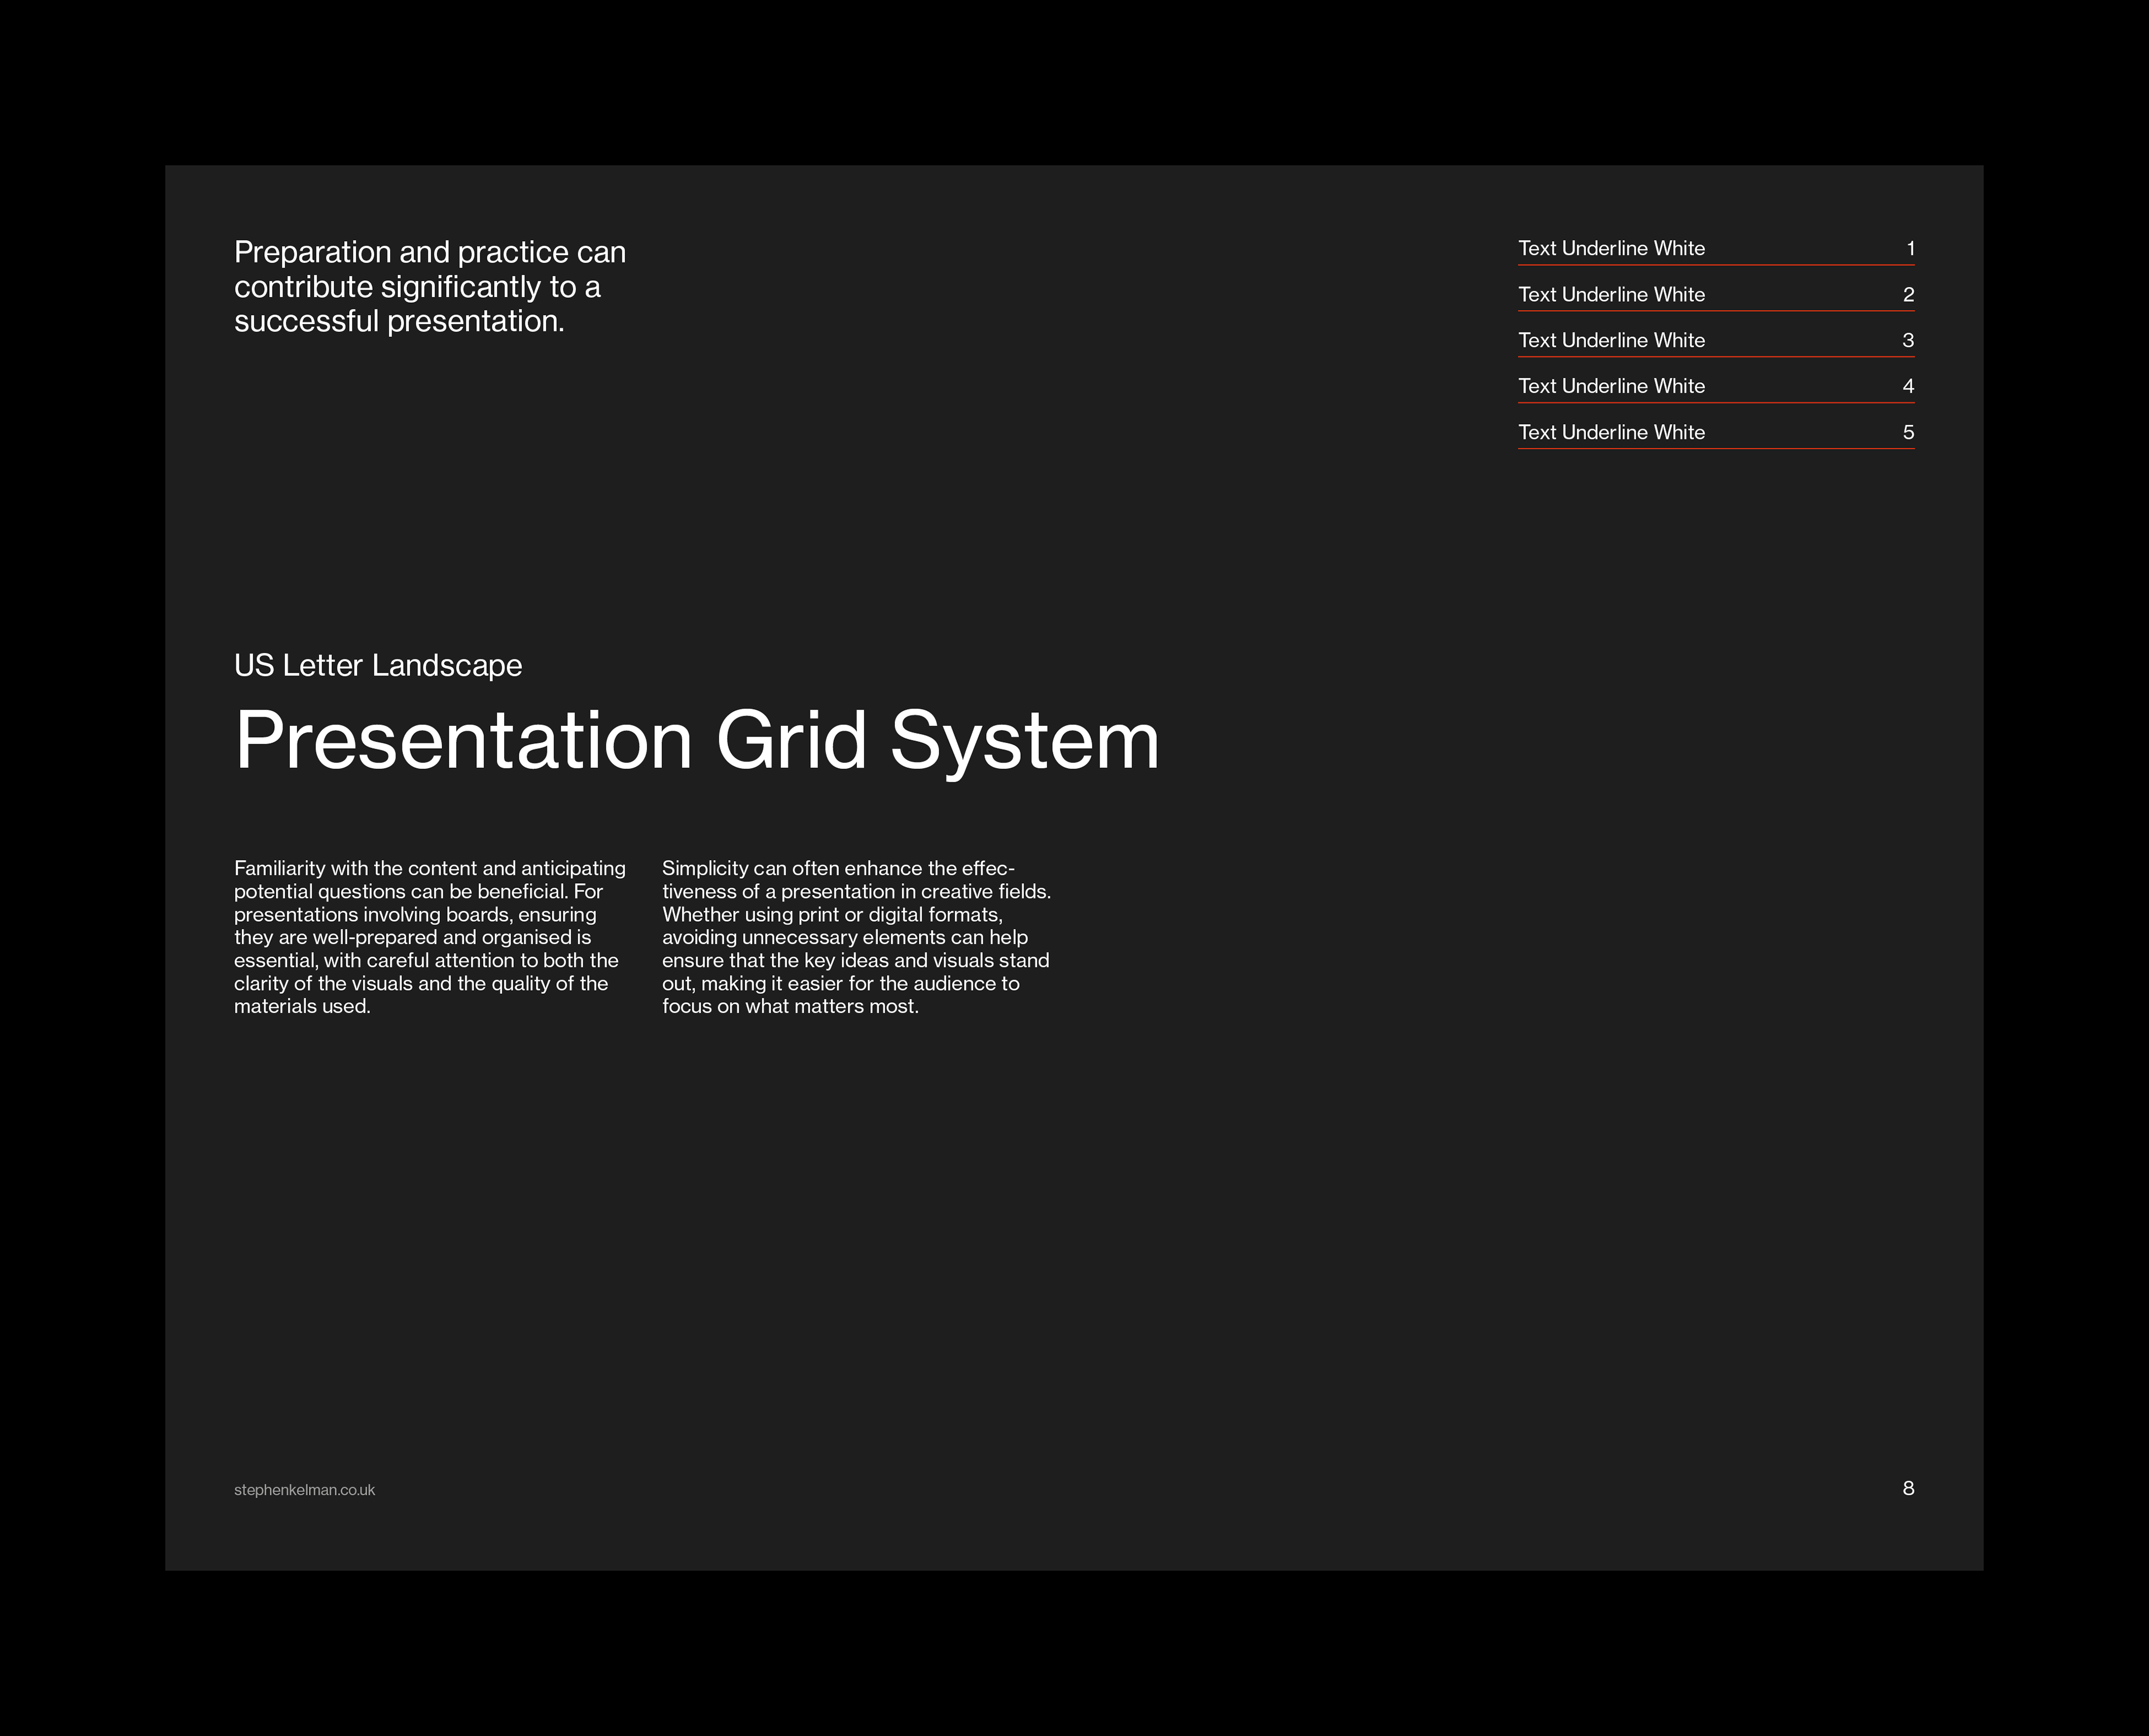Click the Familiarity with the content paragraph

429,937
